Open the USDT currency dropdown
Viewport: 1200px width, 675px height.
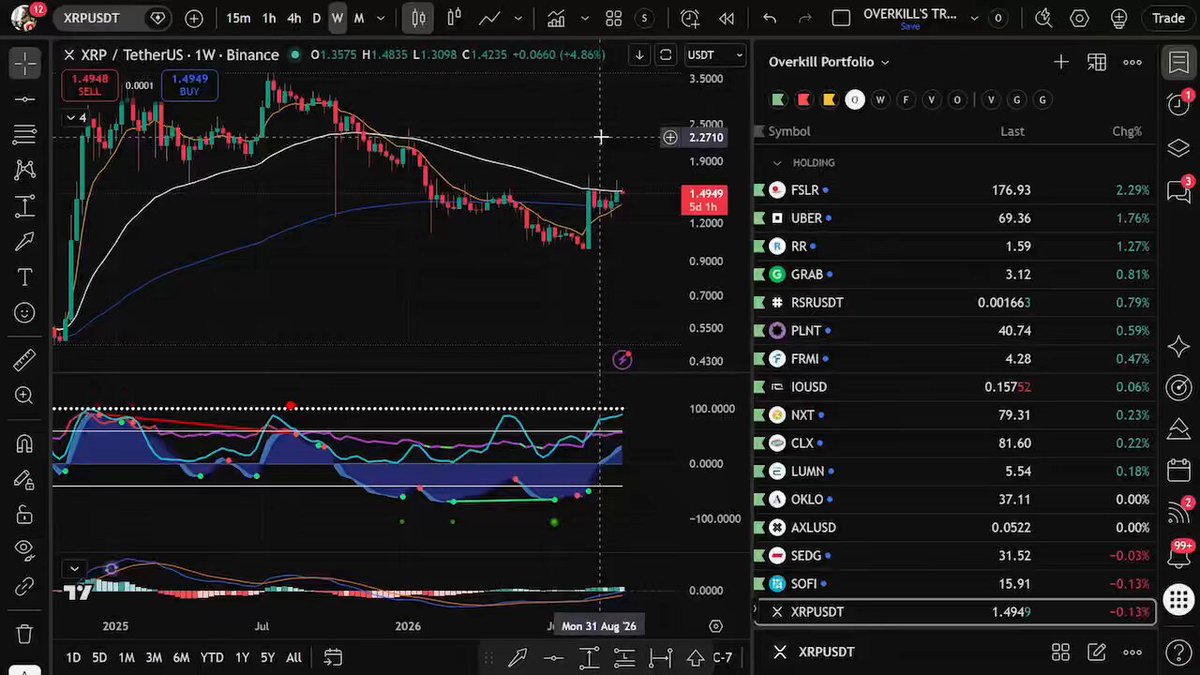pos(716,55)
